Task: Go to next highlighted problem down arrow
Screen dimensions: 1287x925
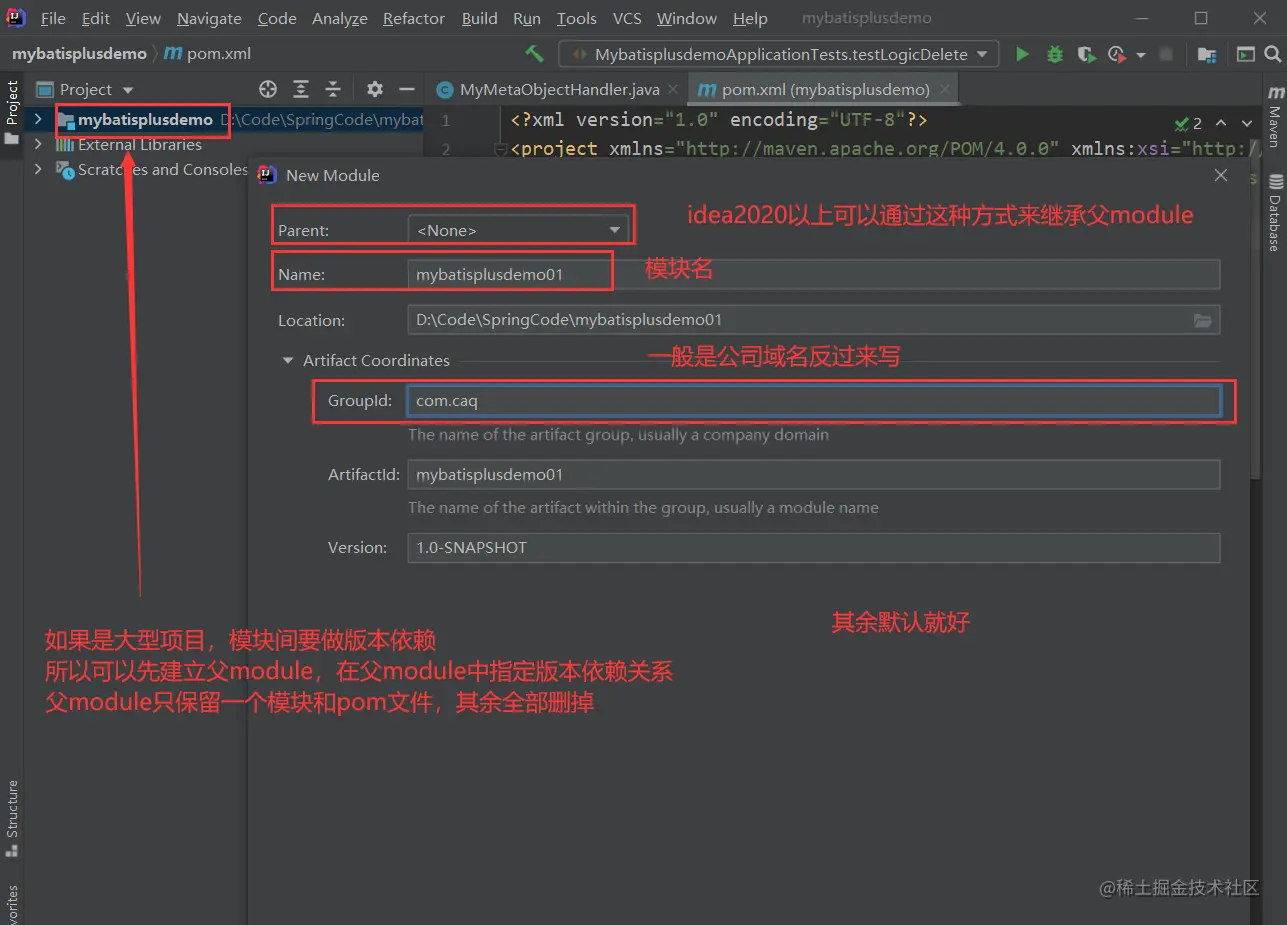Action: coord(1246,123)
